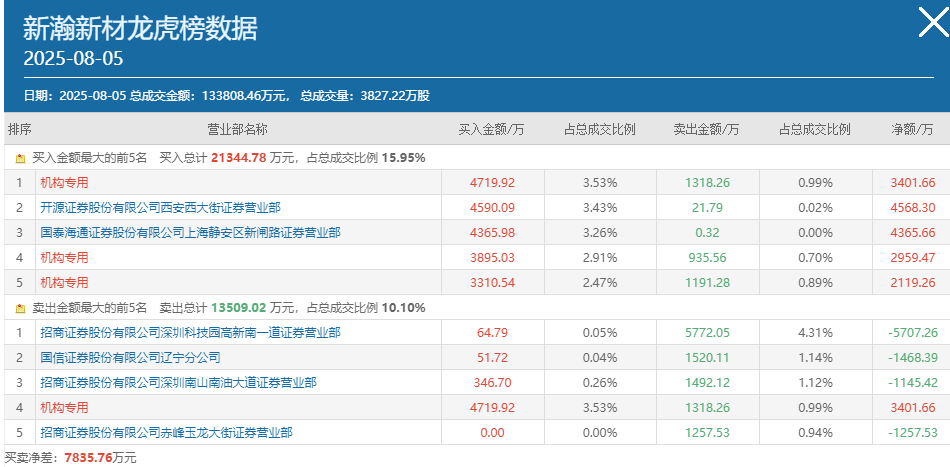Click buy amount 4365.98
950x467 pixels.
point(492,233)
